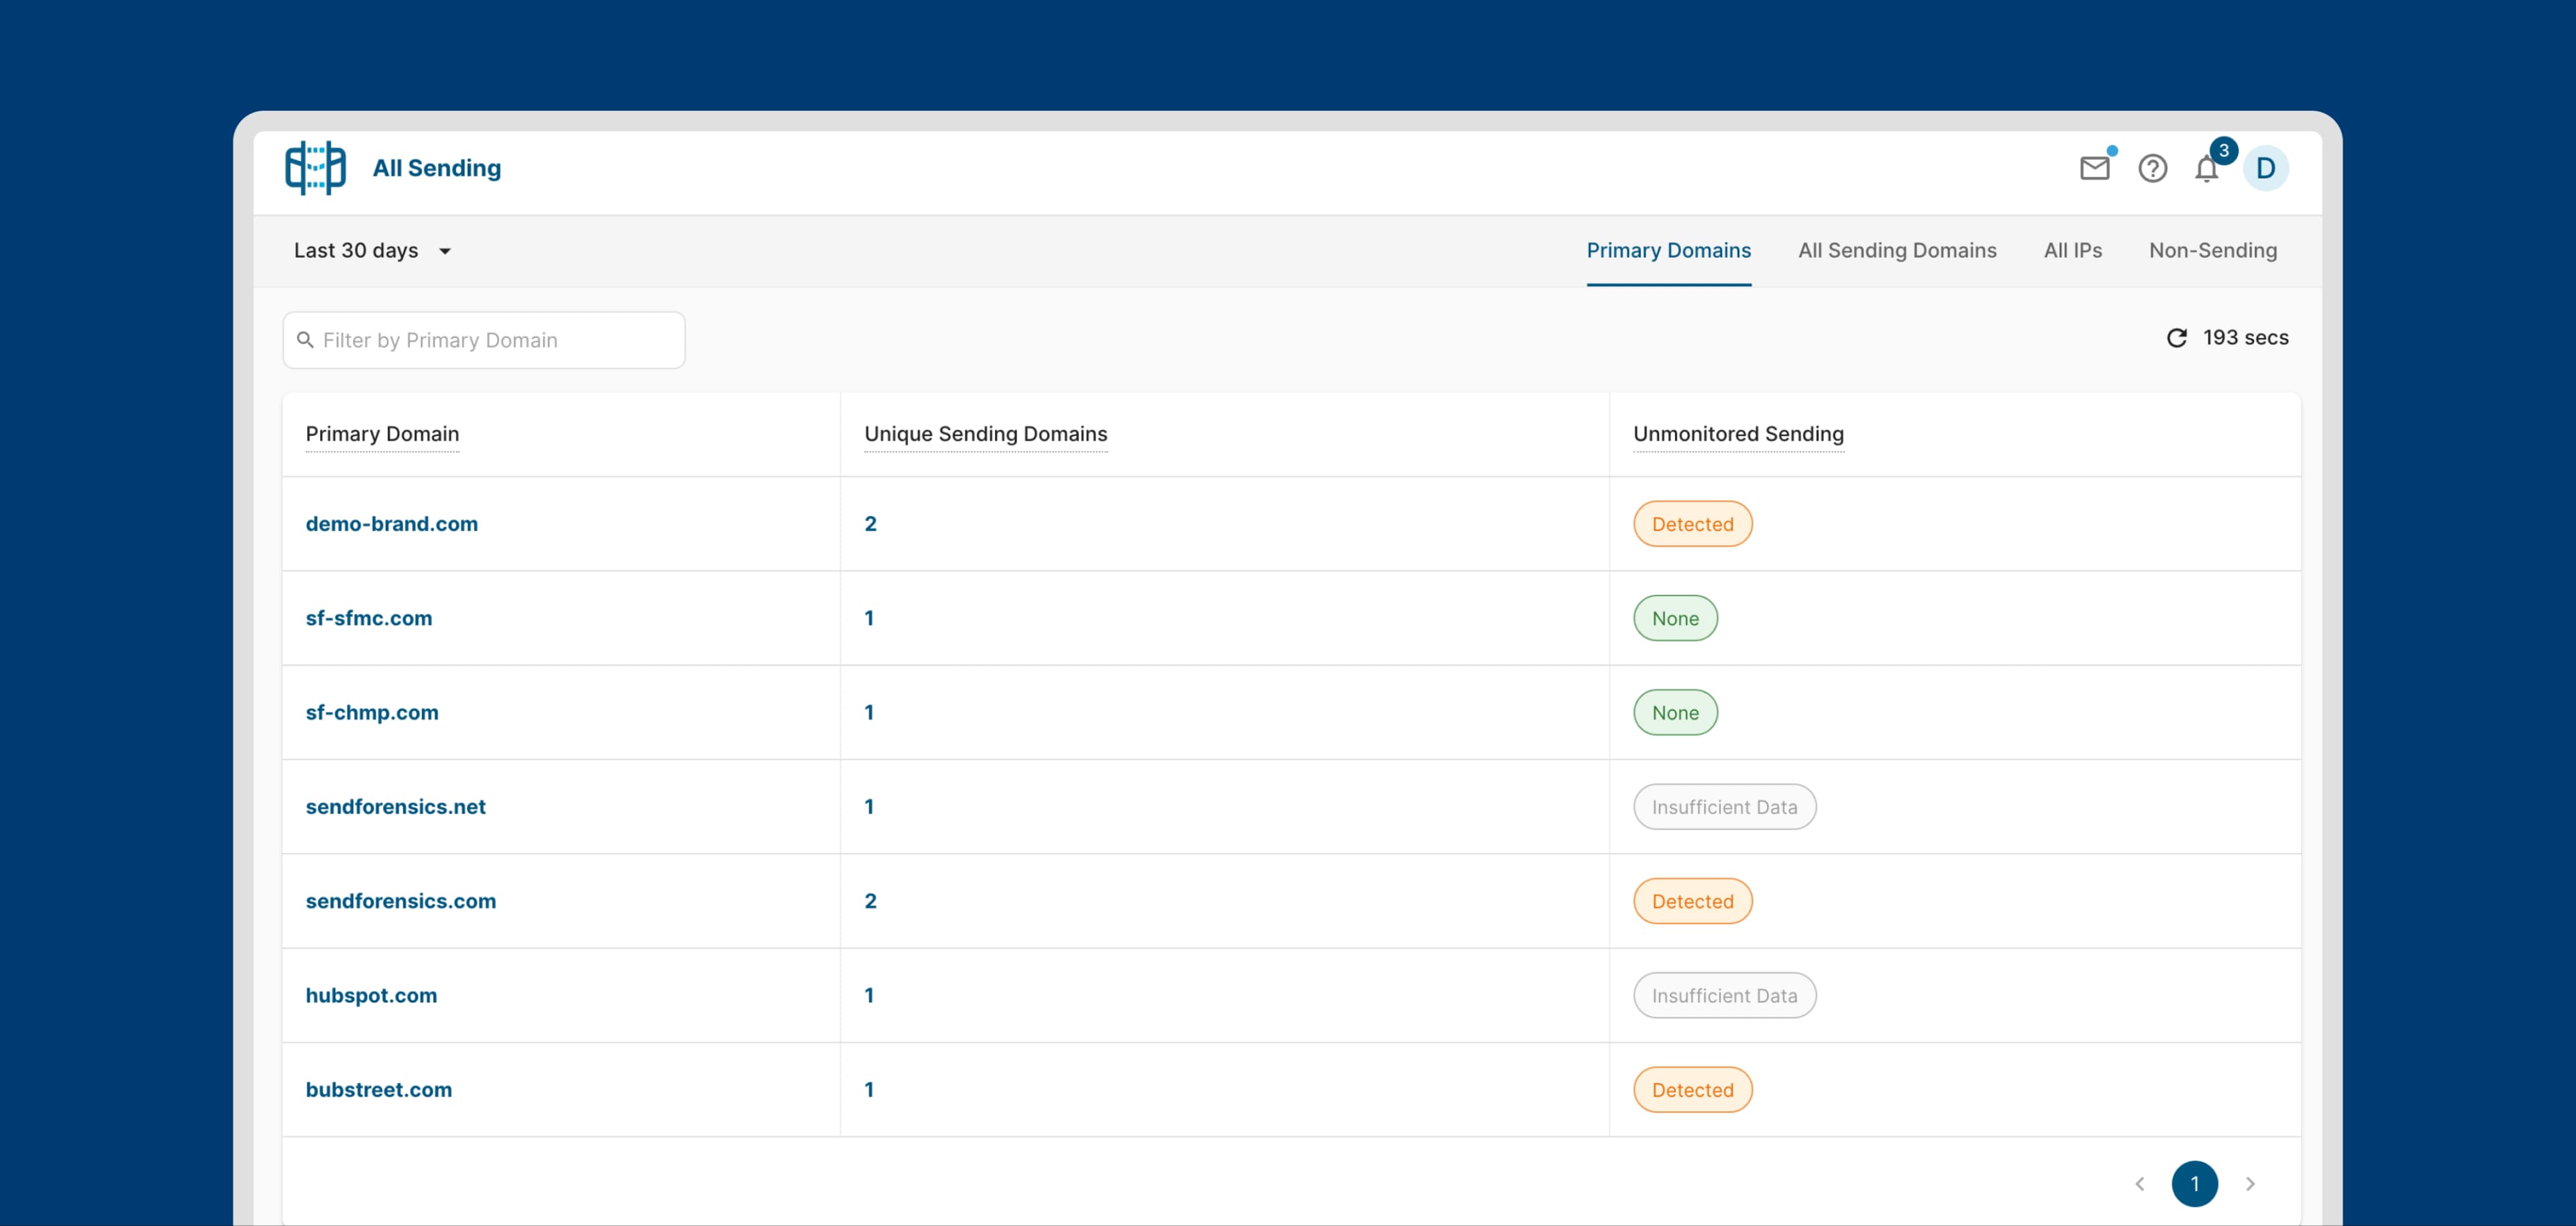2576x1226 pixels.
Task: Open the demo-brand.com domain link
Action: pos(391,524)
